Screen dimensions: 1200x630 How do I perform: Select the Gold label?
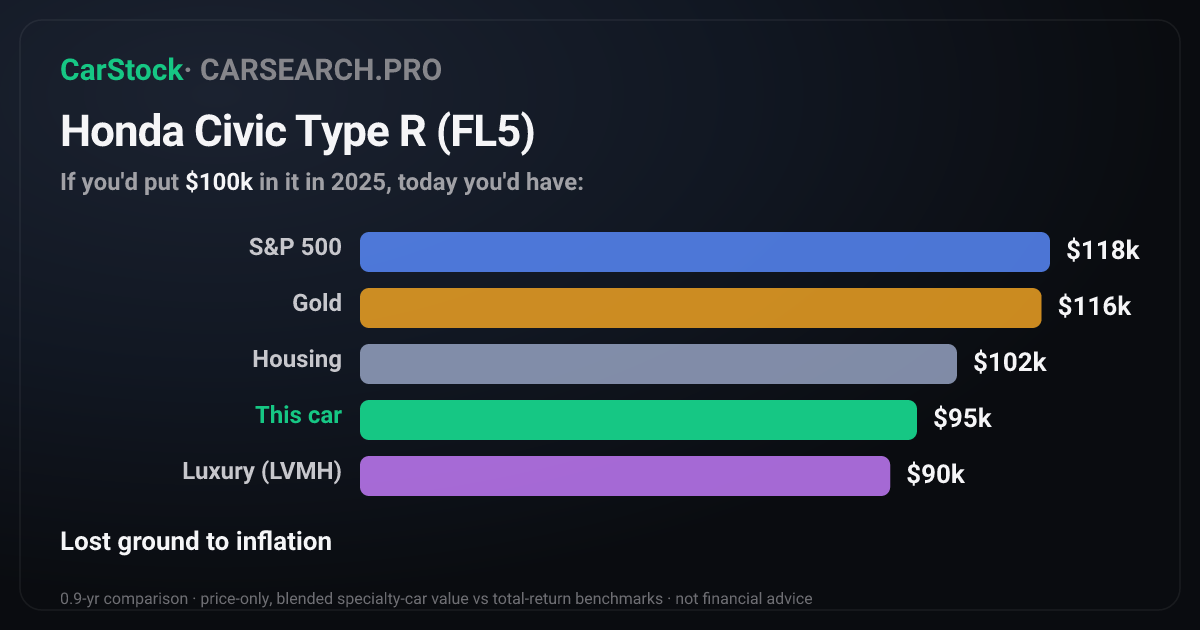[x=317, y=303]
